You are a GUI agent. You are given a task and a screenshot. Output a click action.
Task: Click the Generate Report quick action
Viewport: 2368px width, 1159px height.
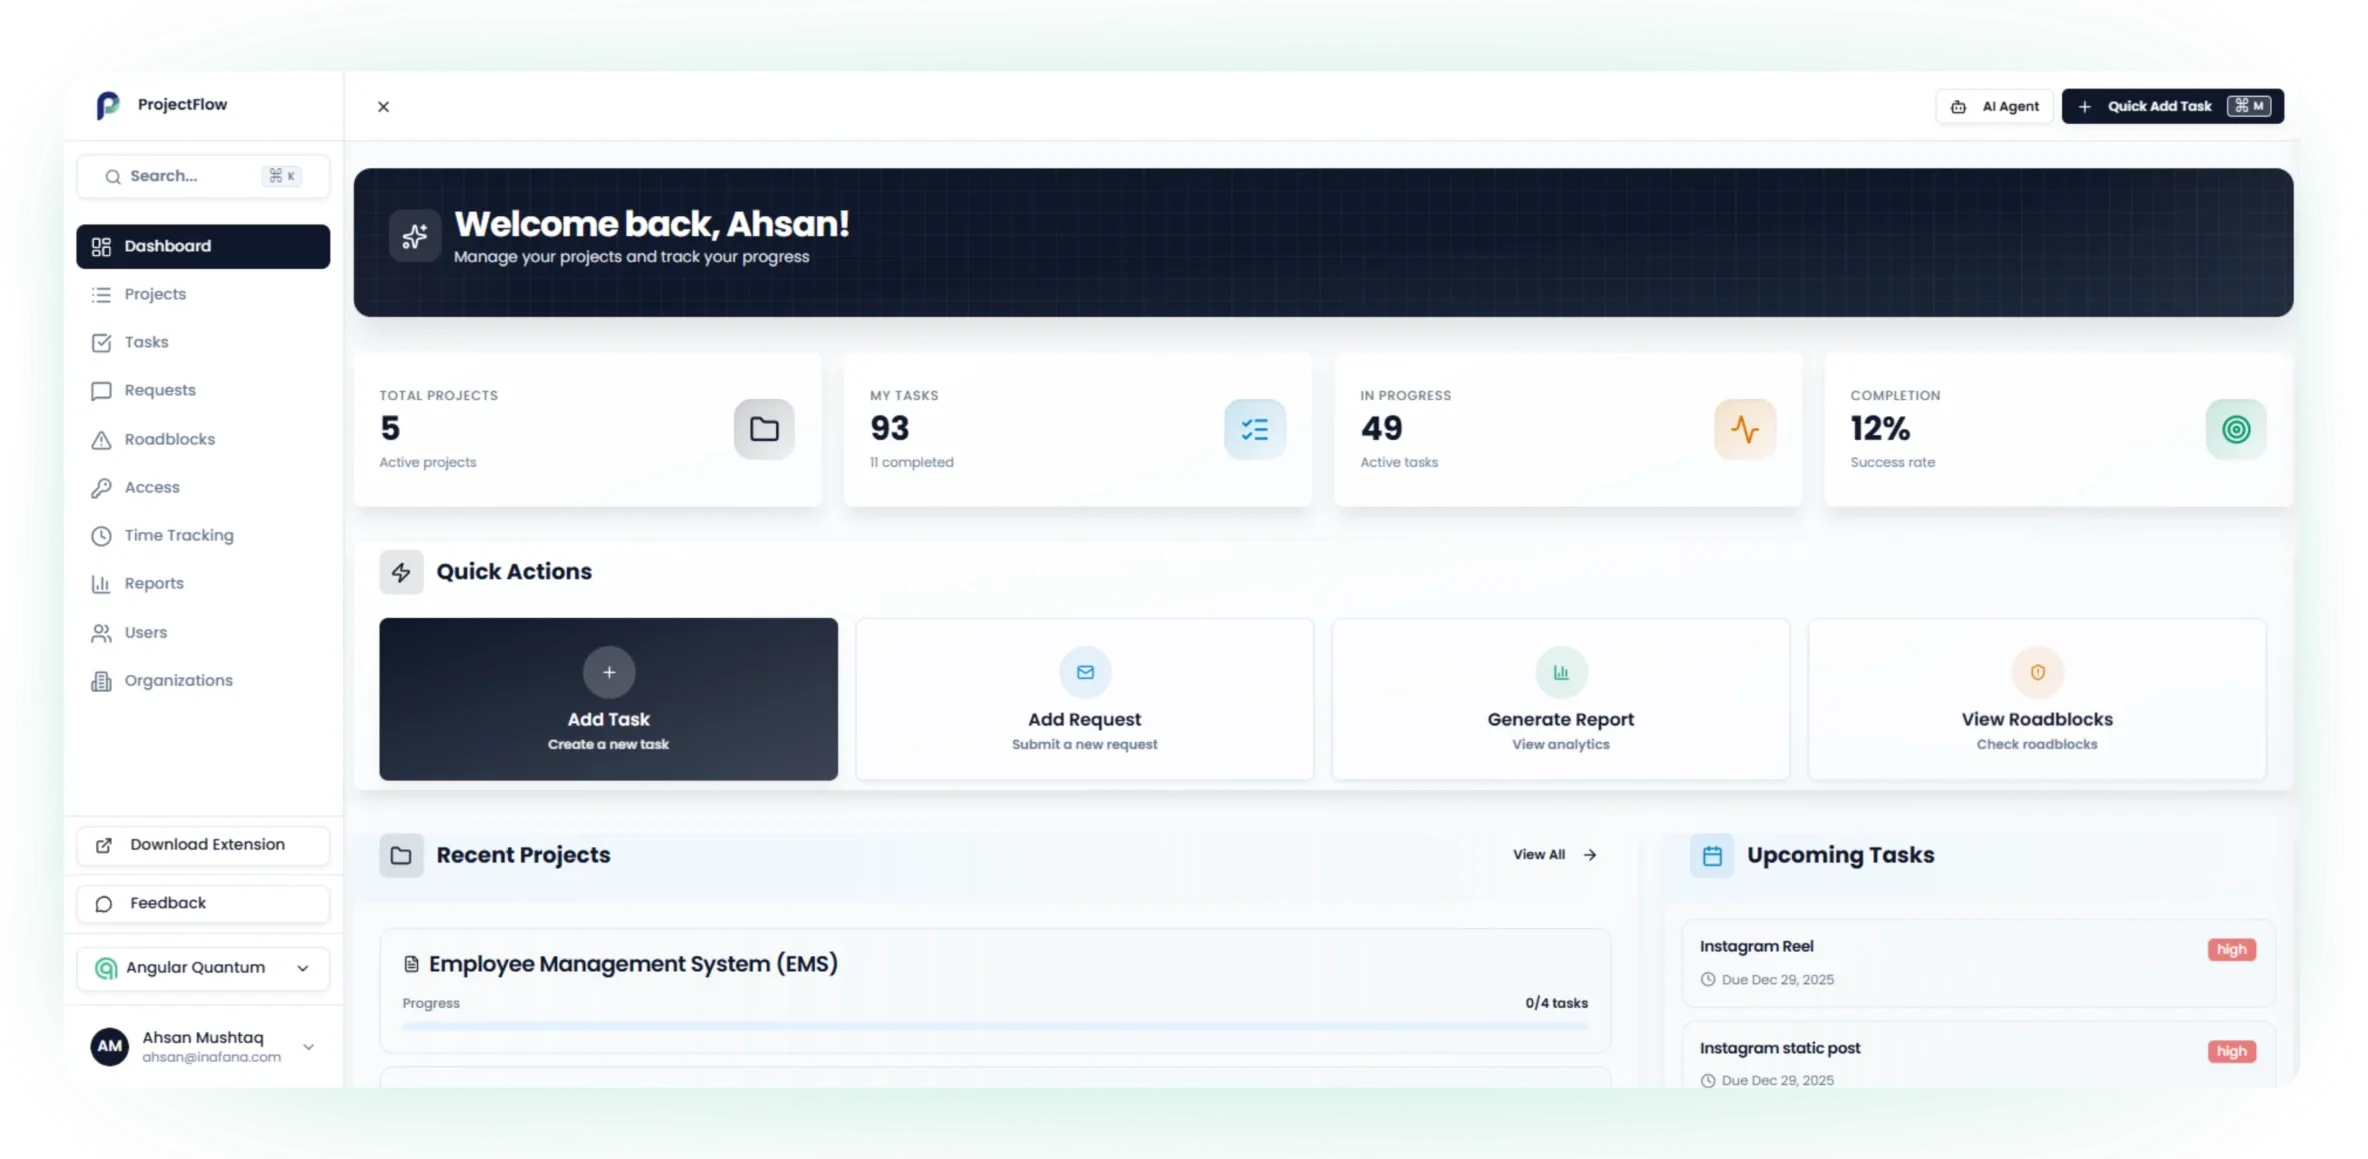pyautogui.click(x=1559, y=699)
